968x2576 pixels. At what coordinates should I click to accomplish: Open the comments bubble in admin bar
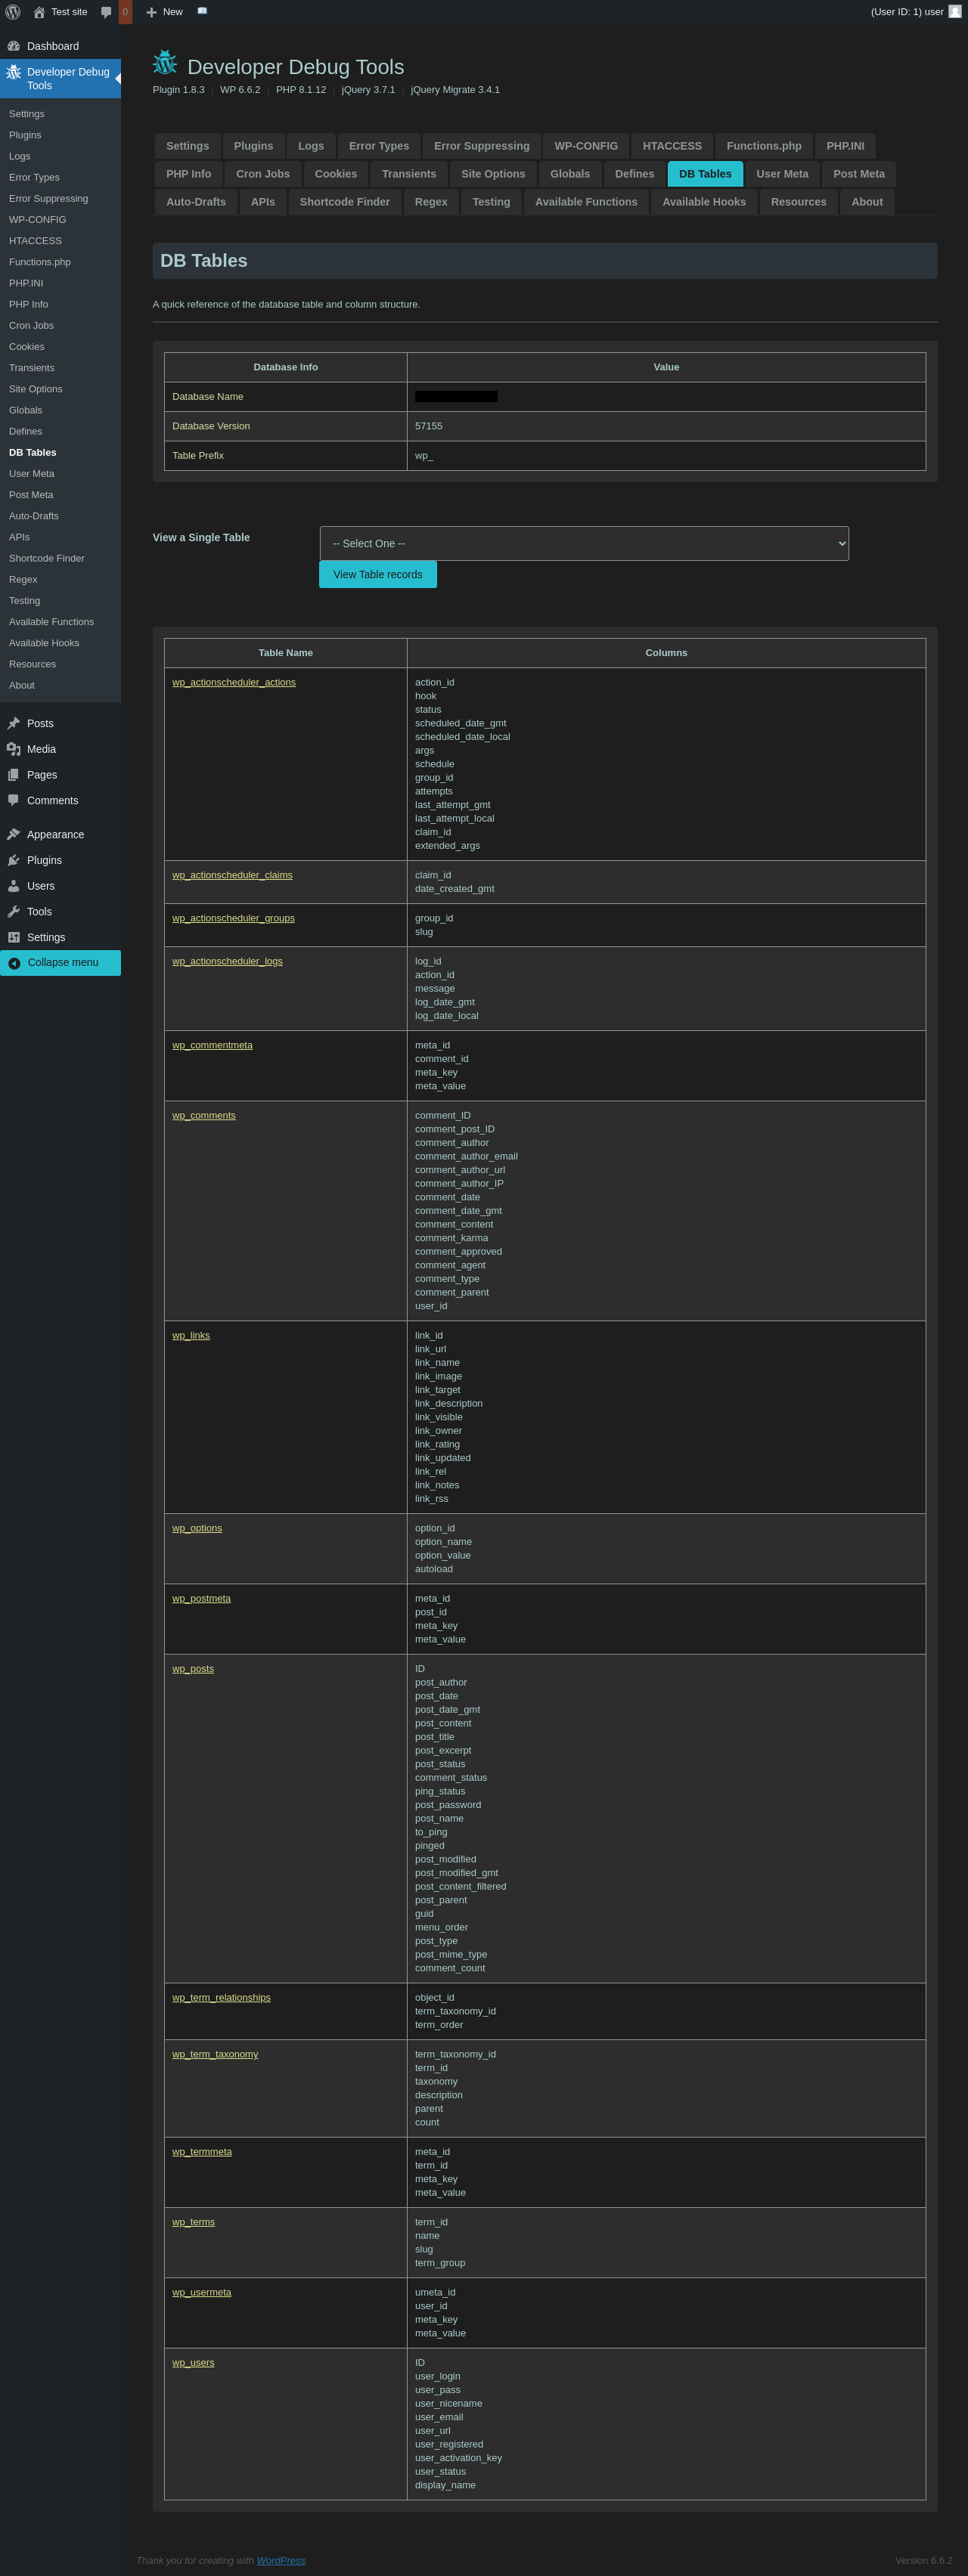tap(106, 12)
